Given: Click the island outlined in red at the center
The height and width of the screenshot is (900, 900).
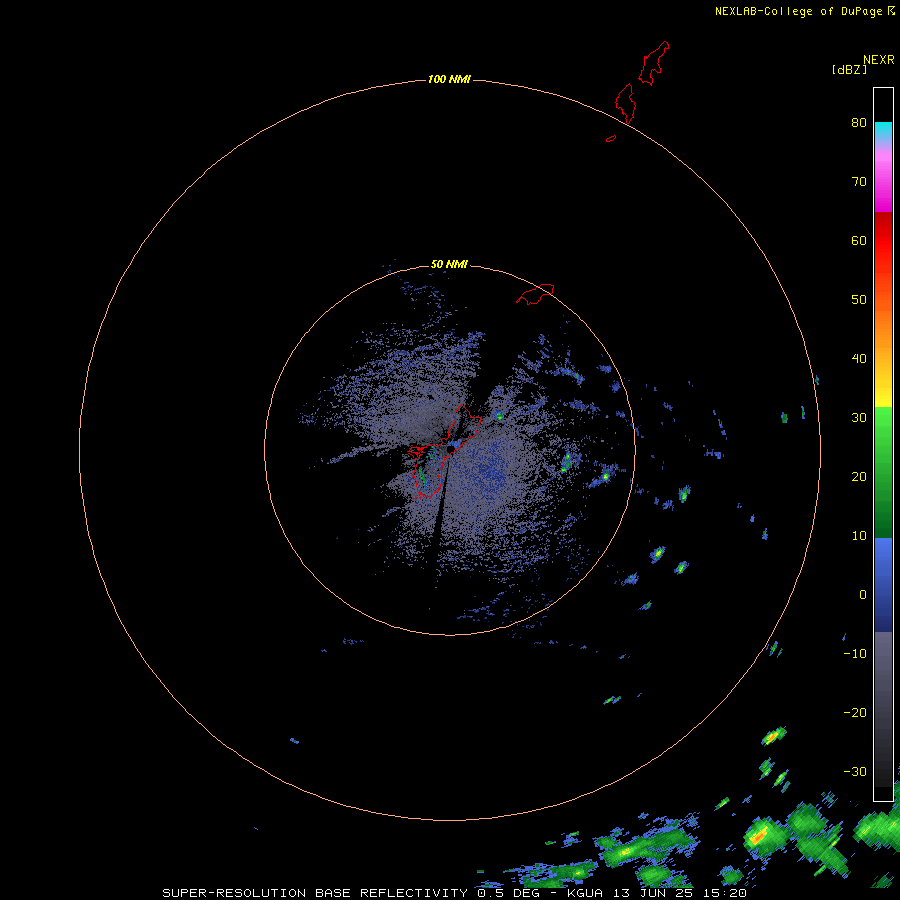Looking at the screenshot, I should point(444,452).
